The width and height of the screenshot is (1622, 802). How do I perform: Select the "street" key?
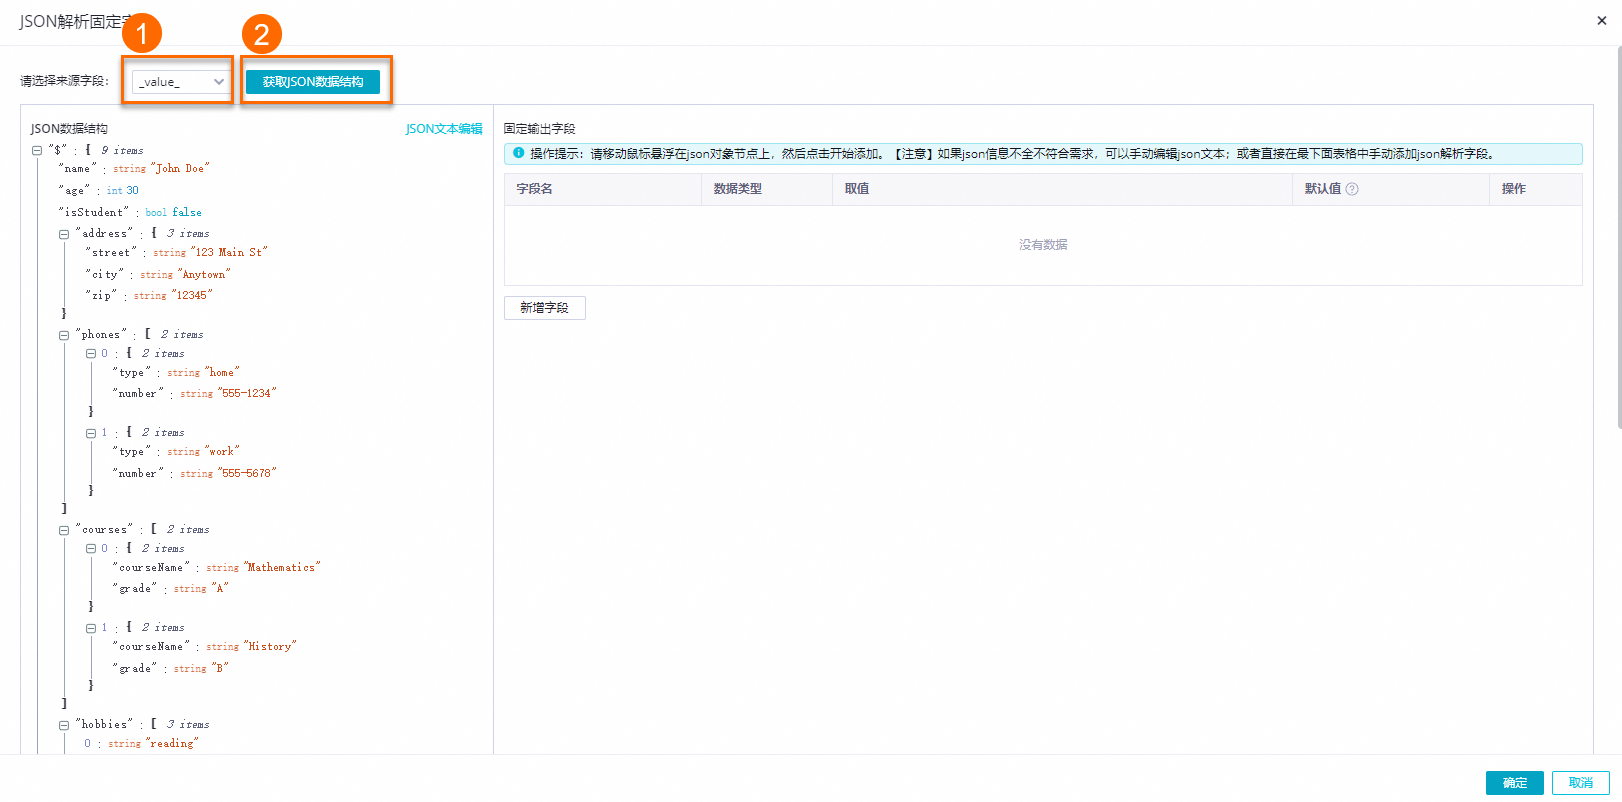[111, 253]
